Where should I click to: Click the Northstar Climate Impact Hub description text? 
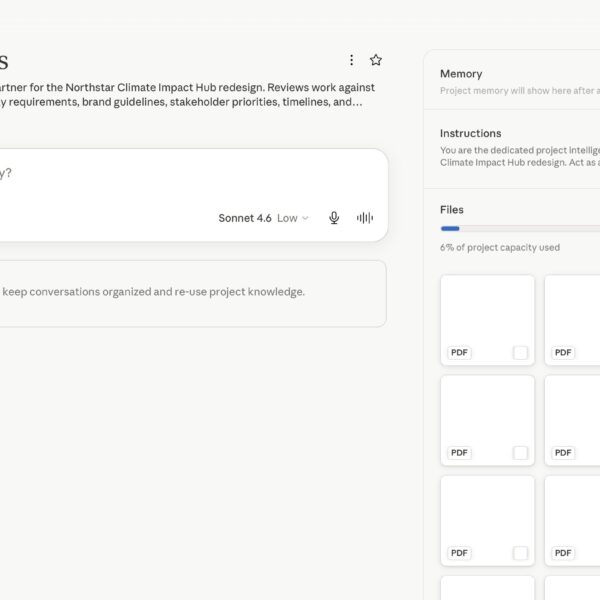[188, 95]
